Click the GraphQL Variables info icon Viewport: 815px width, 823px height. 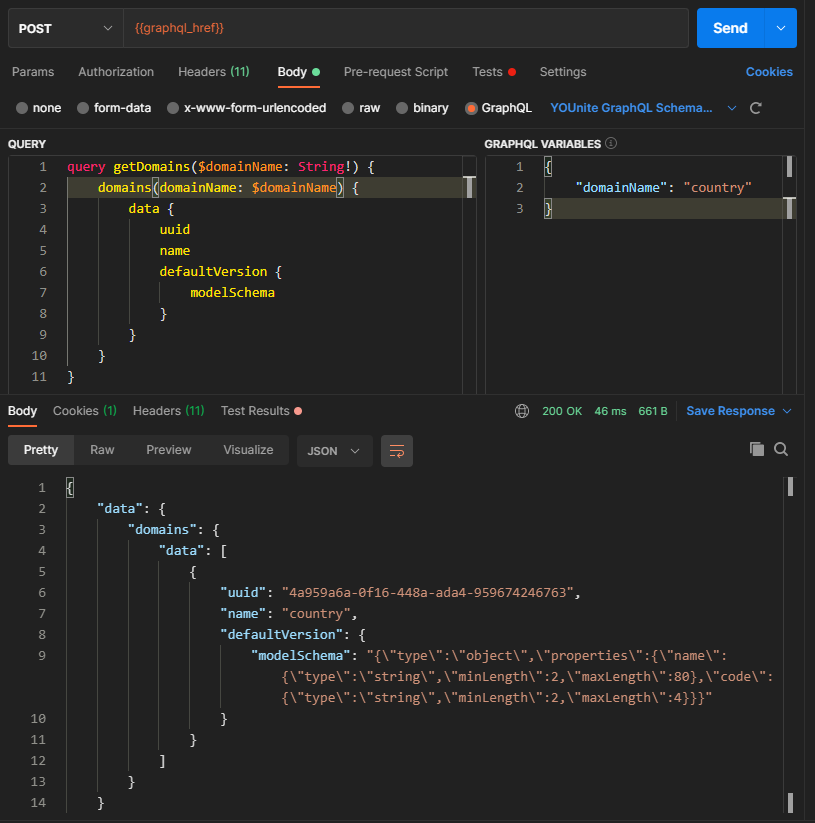click(x=613, y=143)
